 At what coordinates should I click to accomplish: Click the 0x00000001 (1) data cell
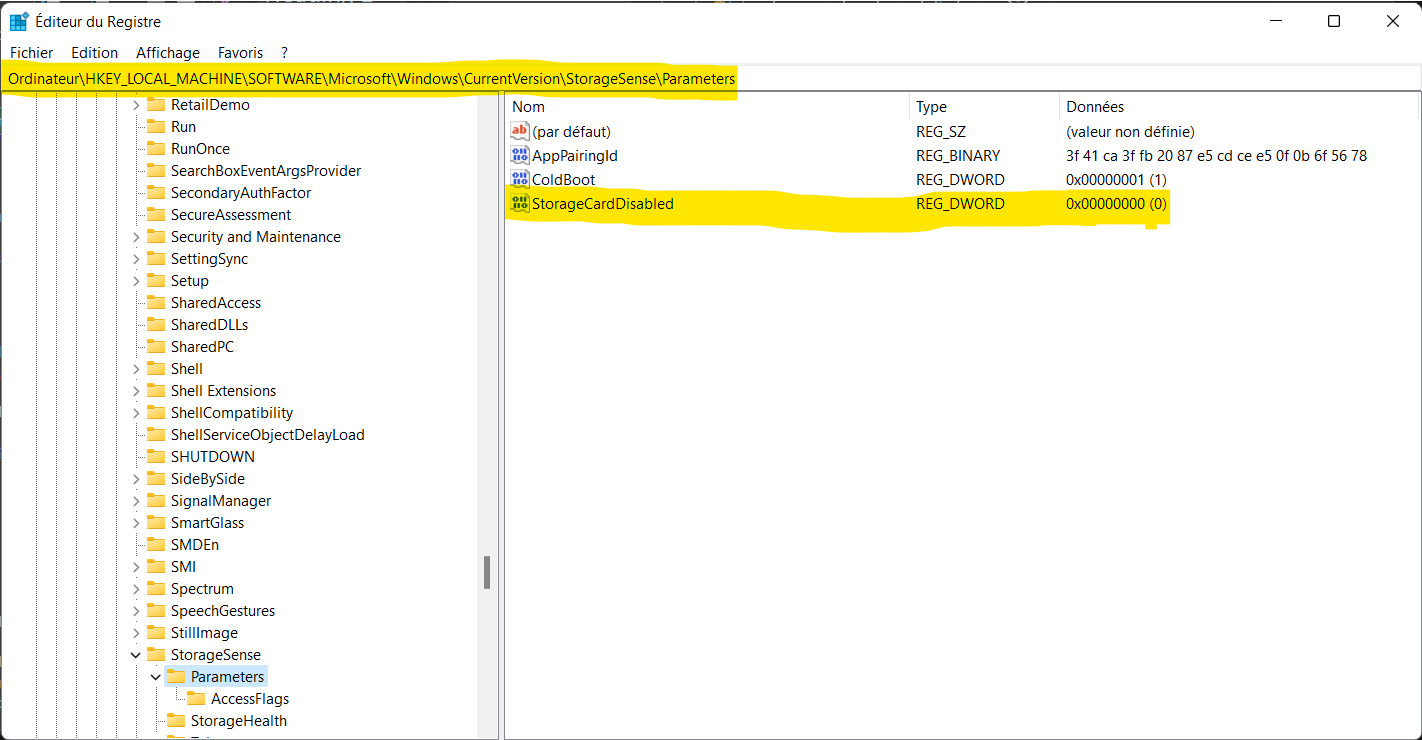[x=1116, y=180]
